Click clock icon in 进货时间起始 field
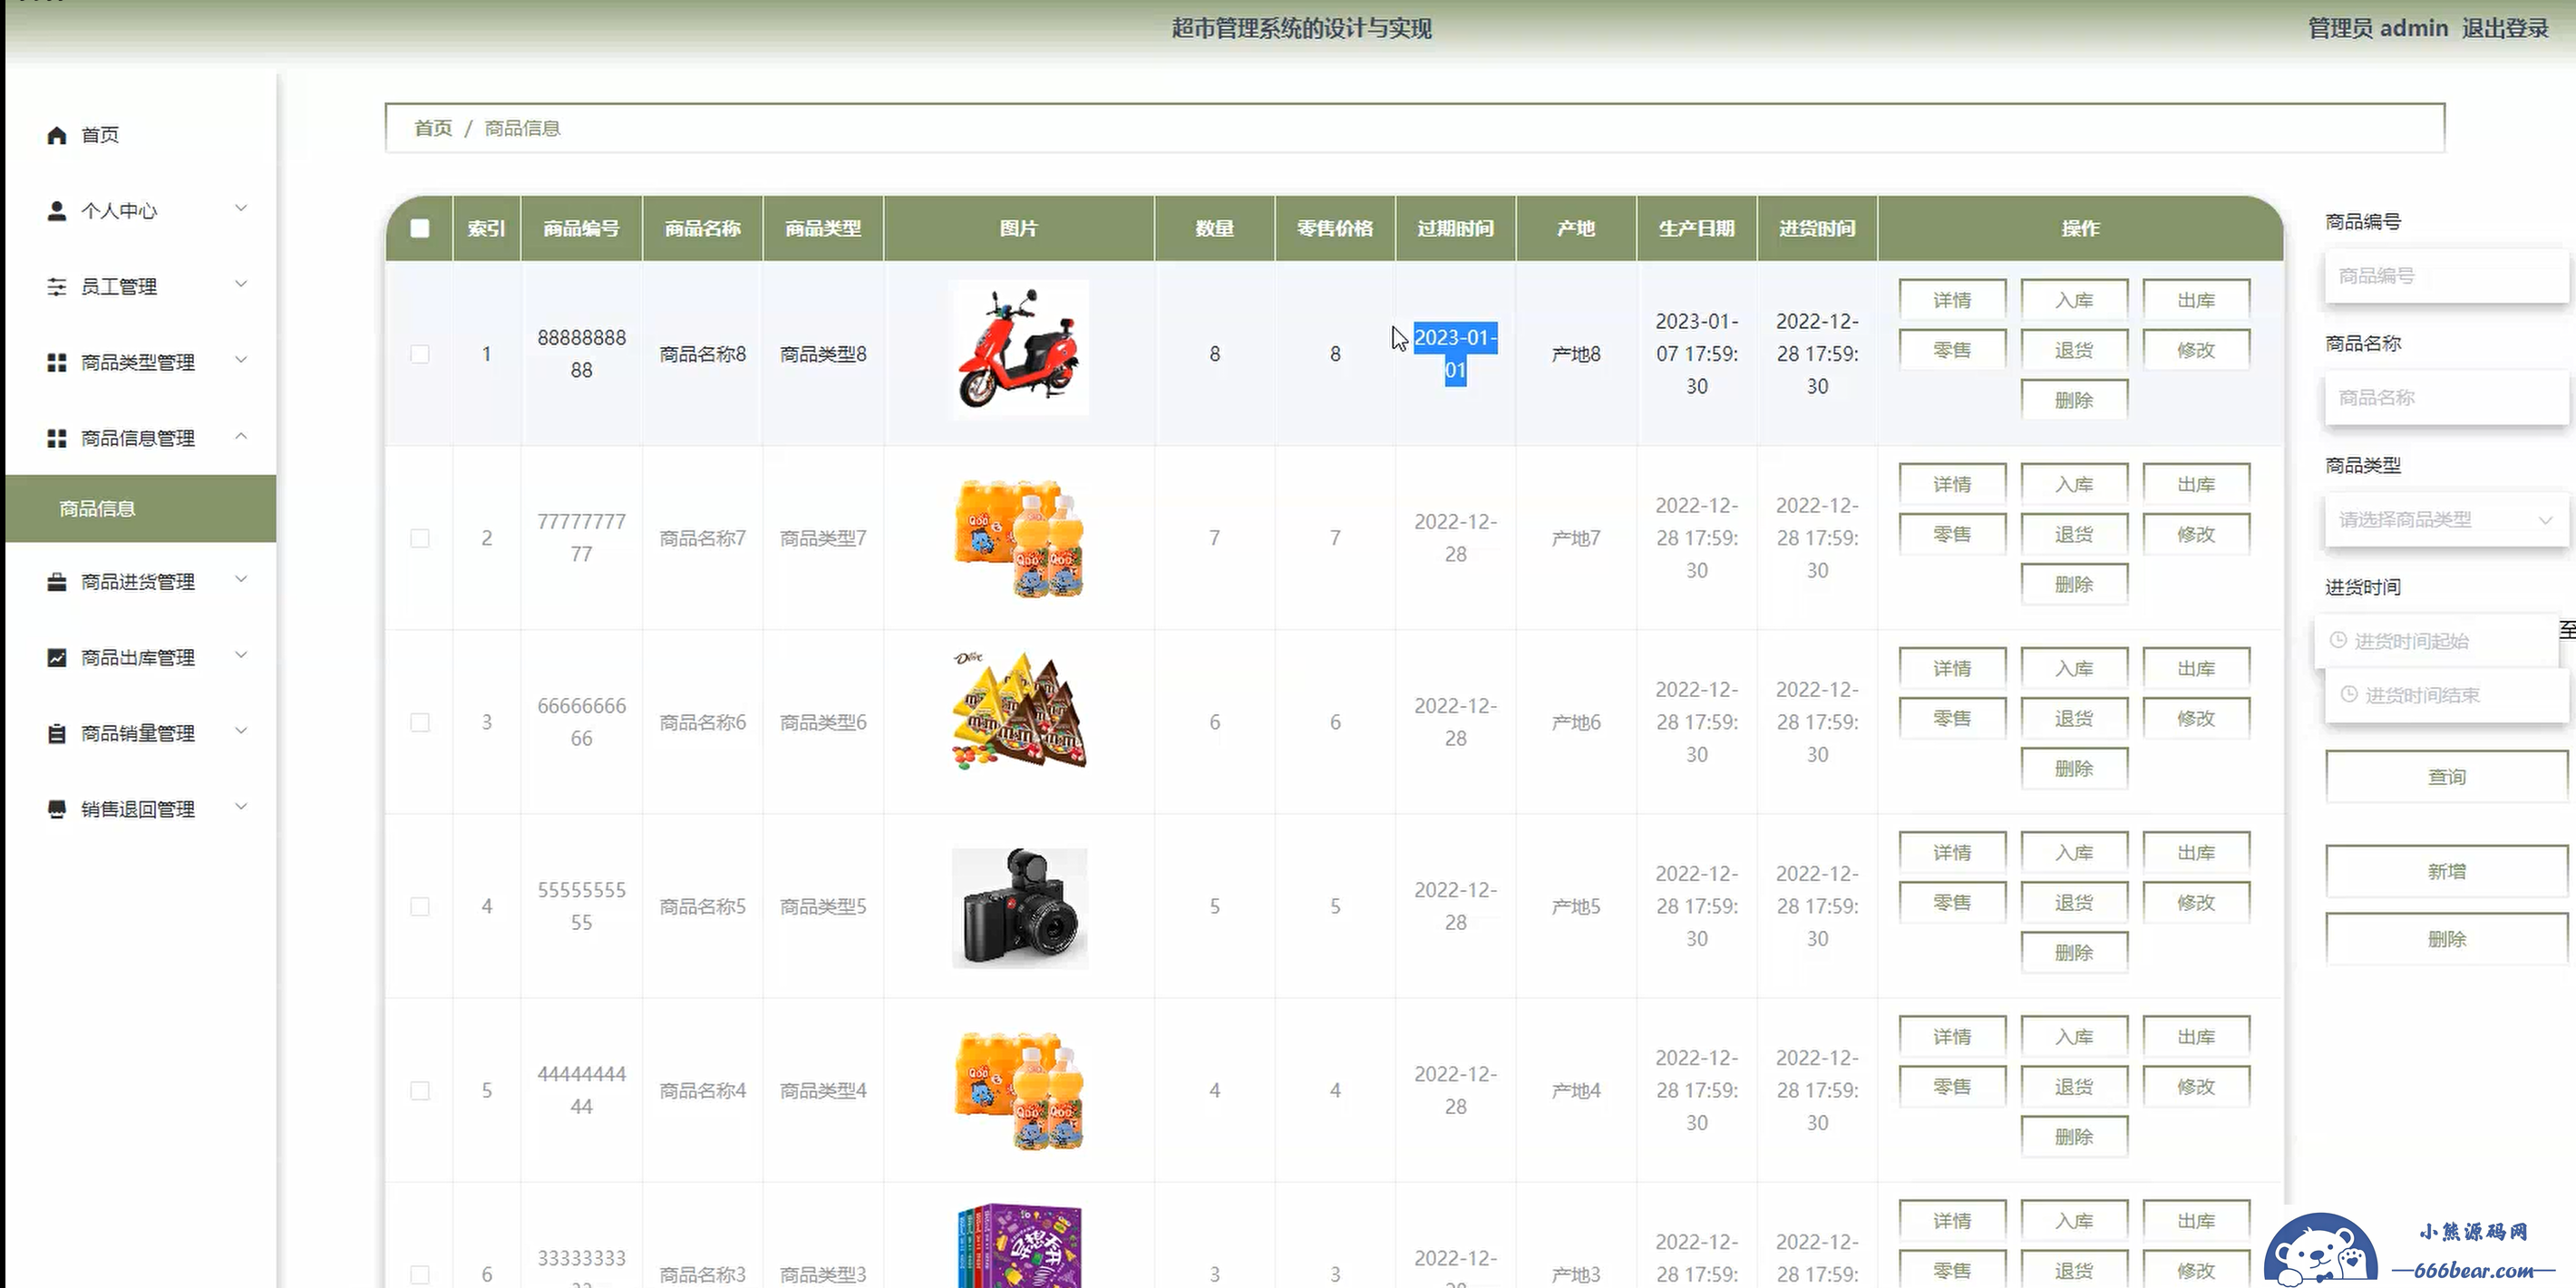 [x=2338, y=640]
